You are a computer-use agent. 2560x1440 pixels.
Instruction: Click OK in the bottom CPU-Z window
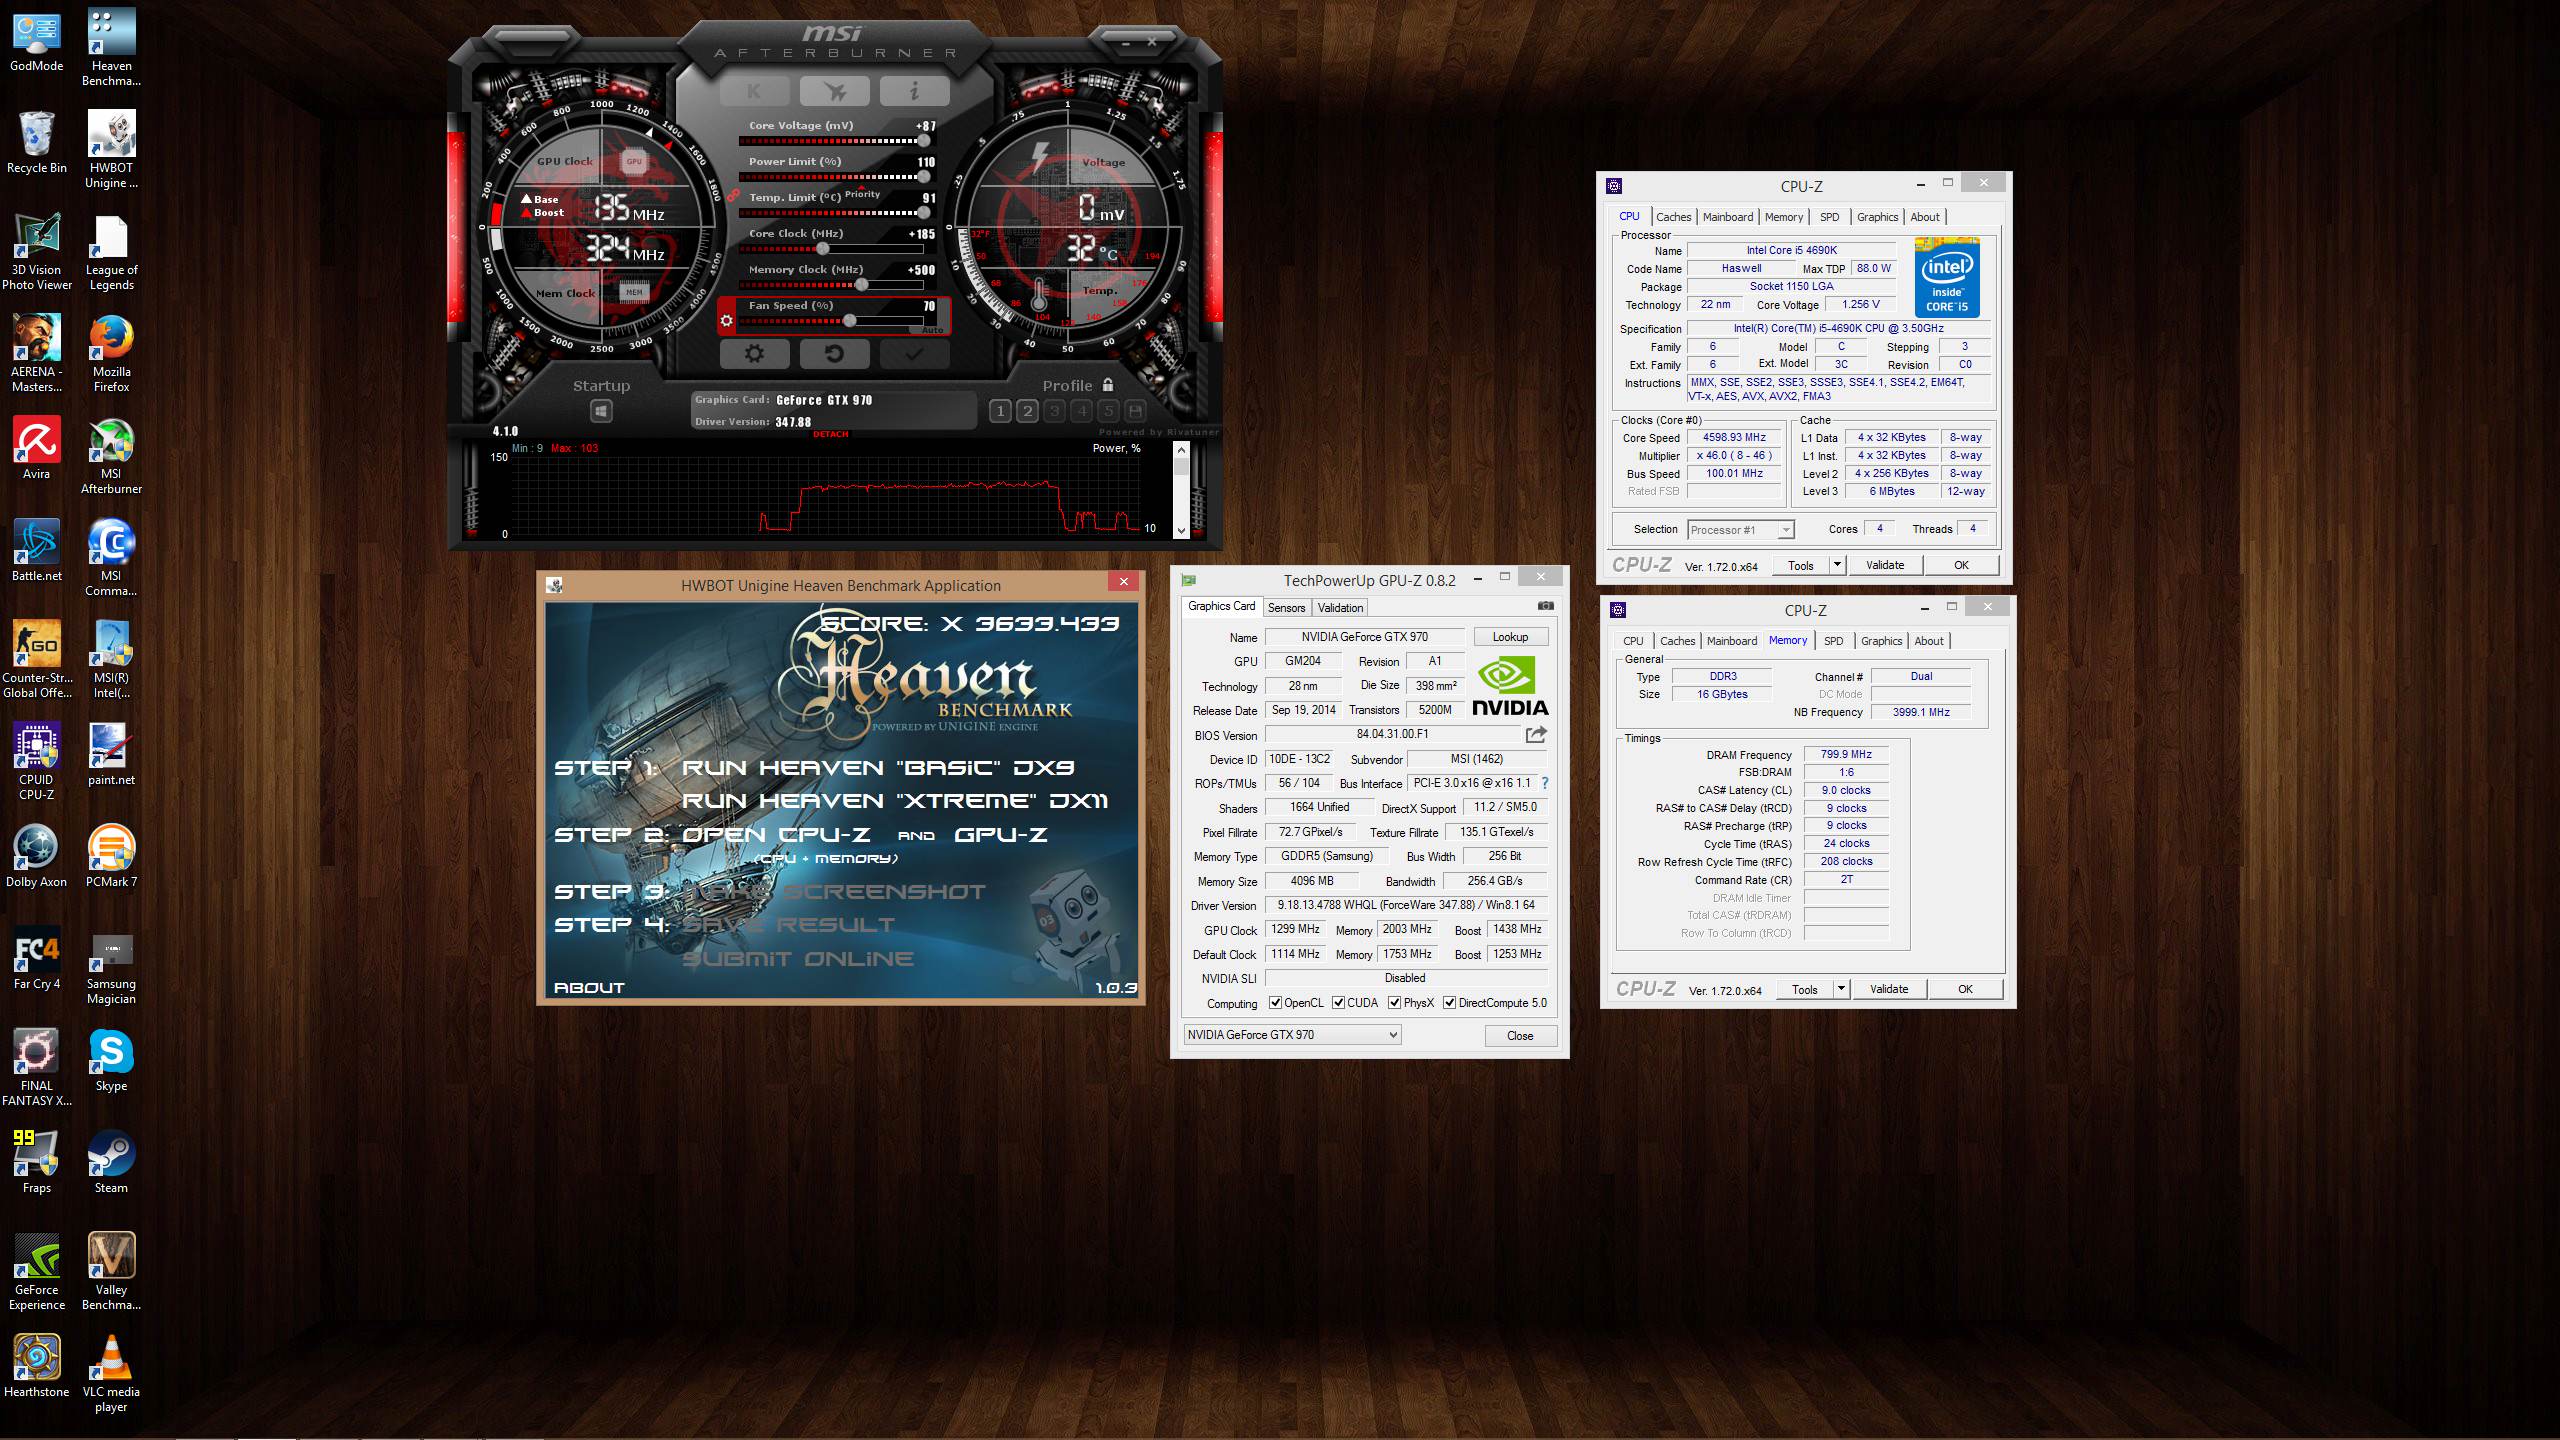pos(1965,989)
